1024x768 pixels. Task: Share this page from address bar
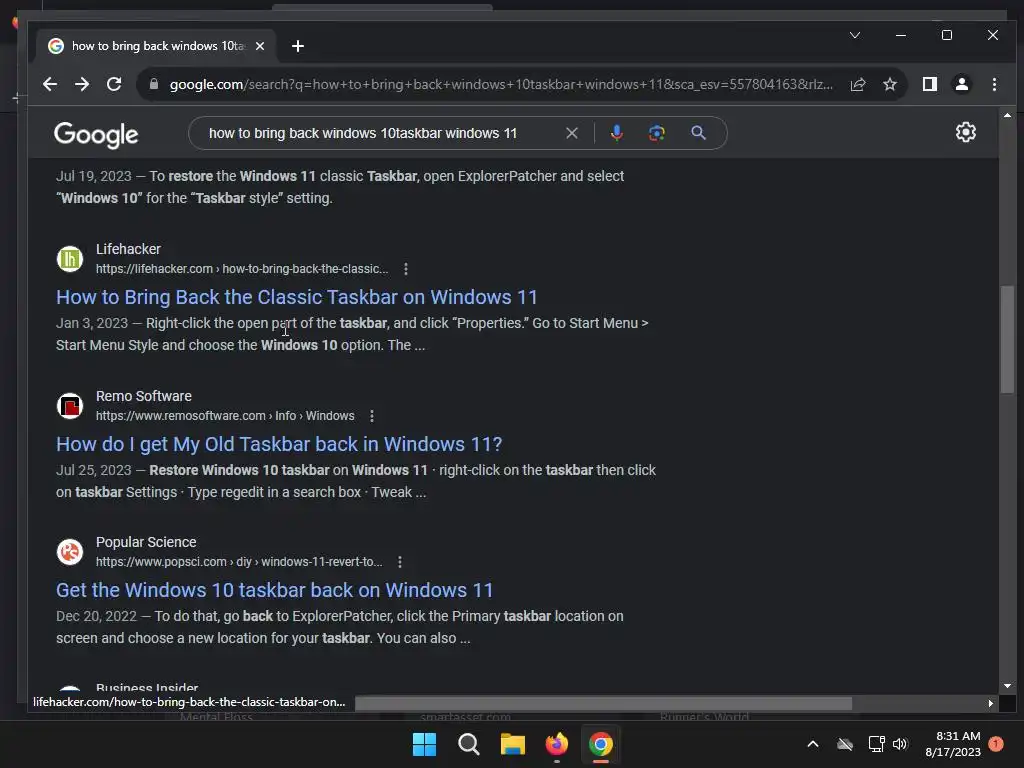point(857,84)
